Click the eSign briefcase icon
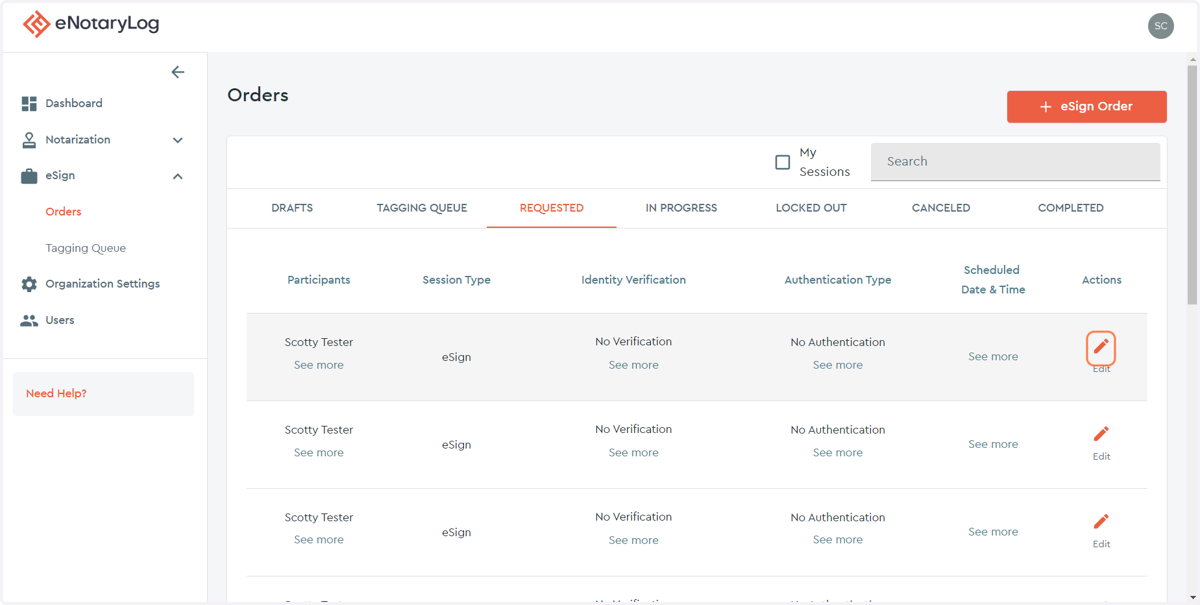Viewport: 1200px width, 605px height. 29,176
